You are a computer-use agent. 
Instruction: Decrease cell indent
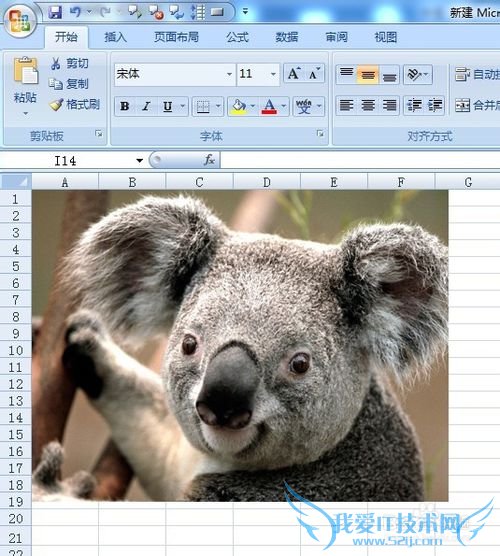coord(414,105)
